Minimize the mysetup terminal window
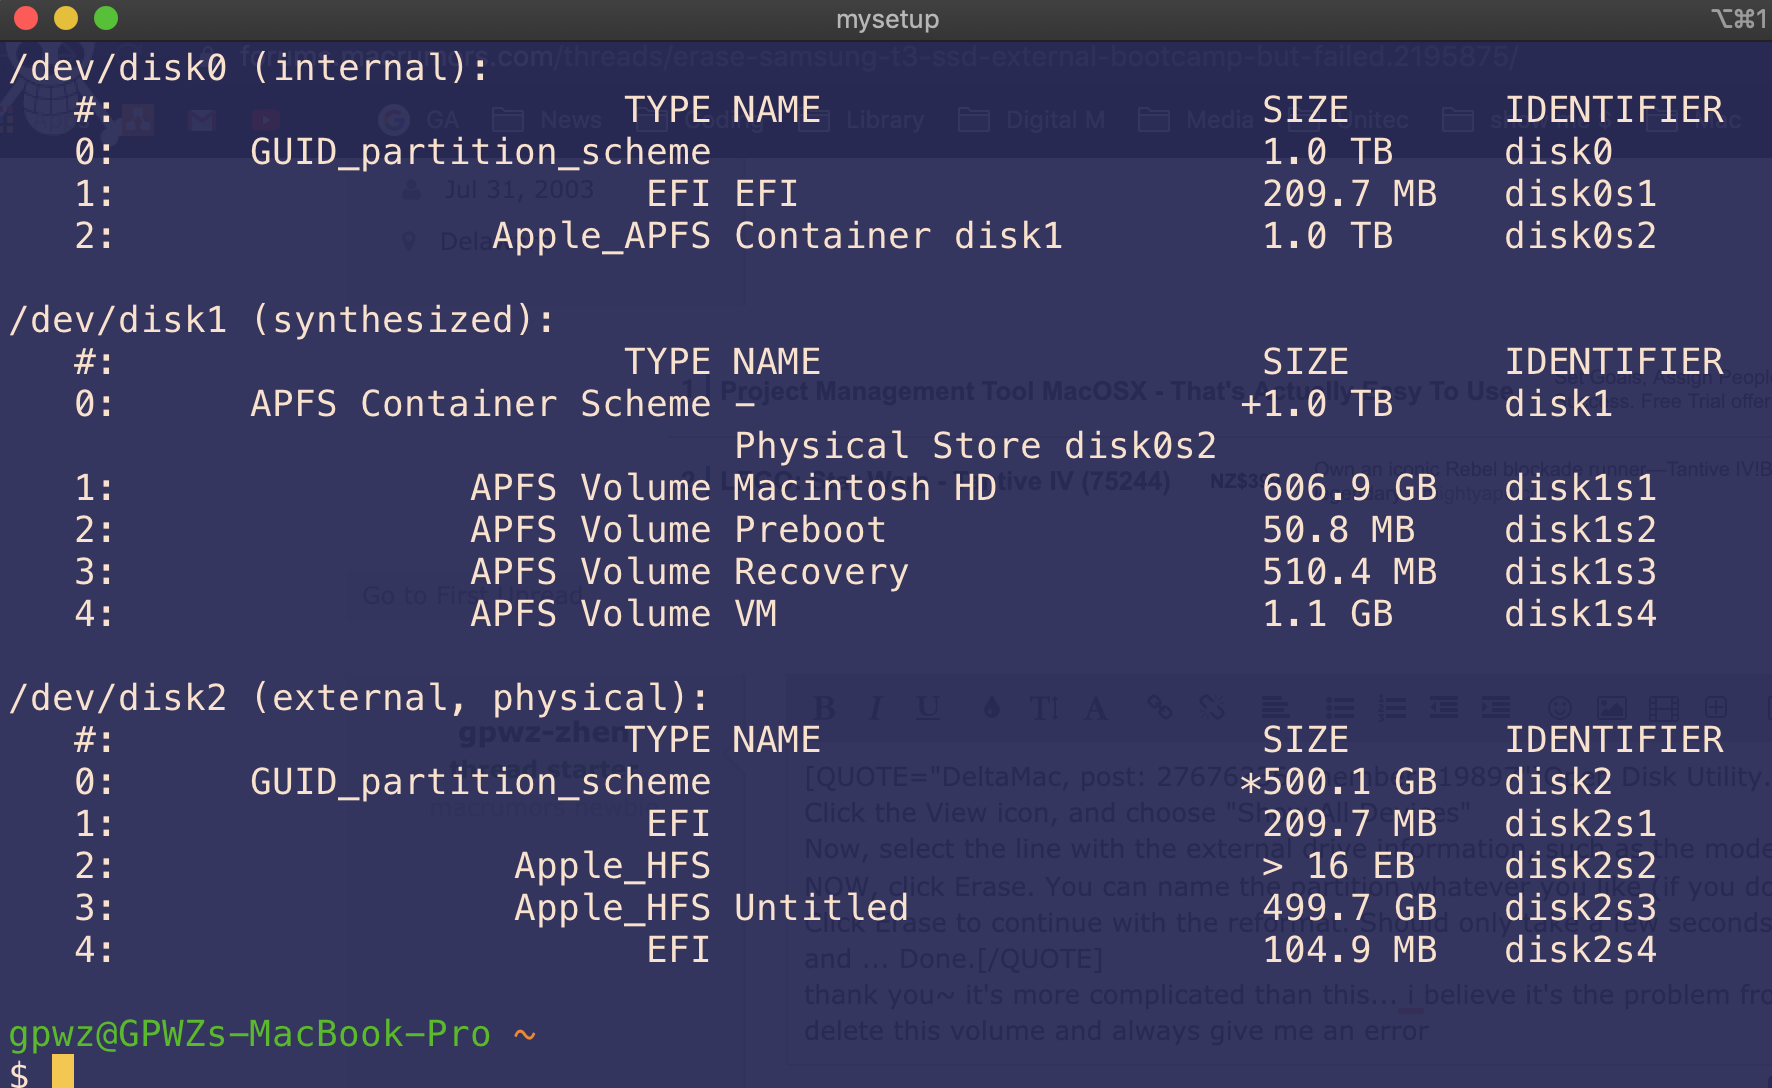The height and width of the screenshot is (1088, 1772). coord(66,18)
